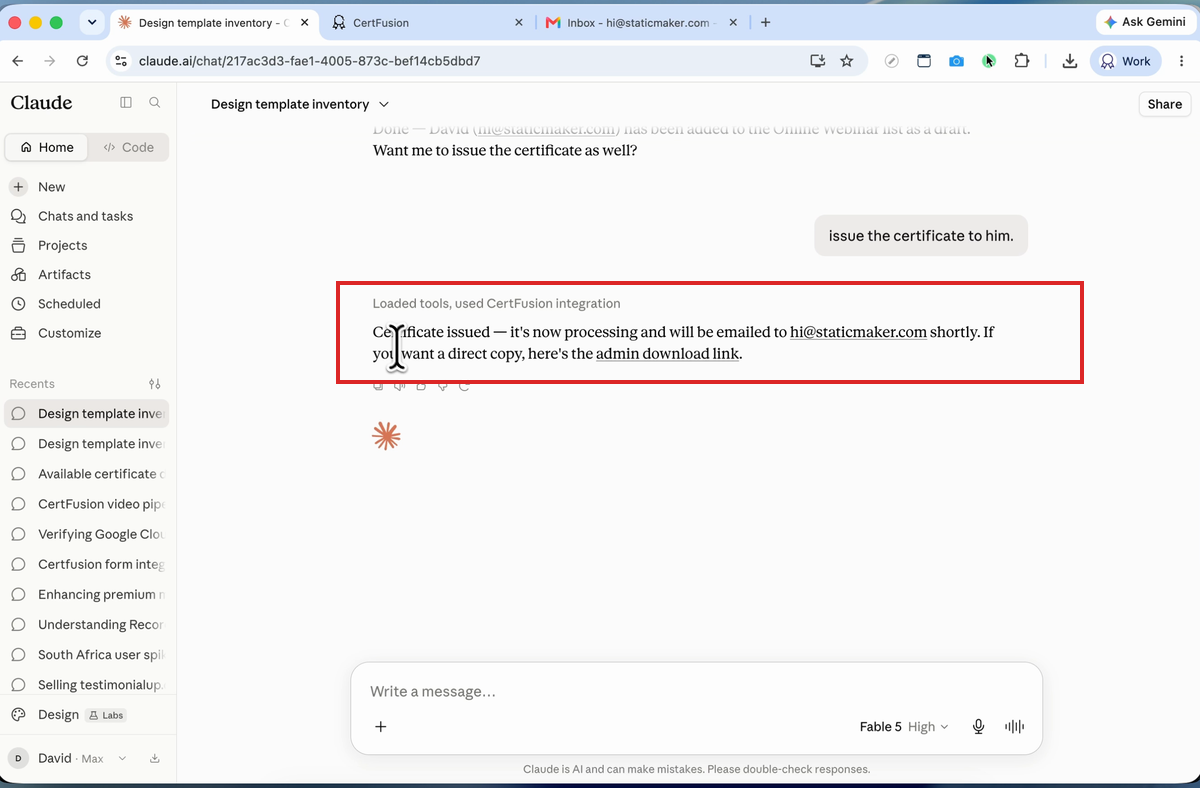Open 'Available certificate' recent chat
1200x788 pixels.
(88, 474)
